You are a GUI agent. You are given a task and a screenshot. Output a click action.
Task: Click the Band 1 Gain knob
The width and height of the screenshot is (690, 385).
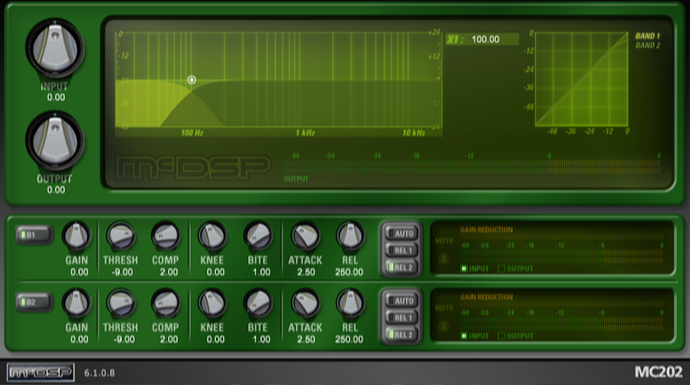pyautogui.click(x=77, y=235)
